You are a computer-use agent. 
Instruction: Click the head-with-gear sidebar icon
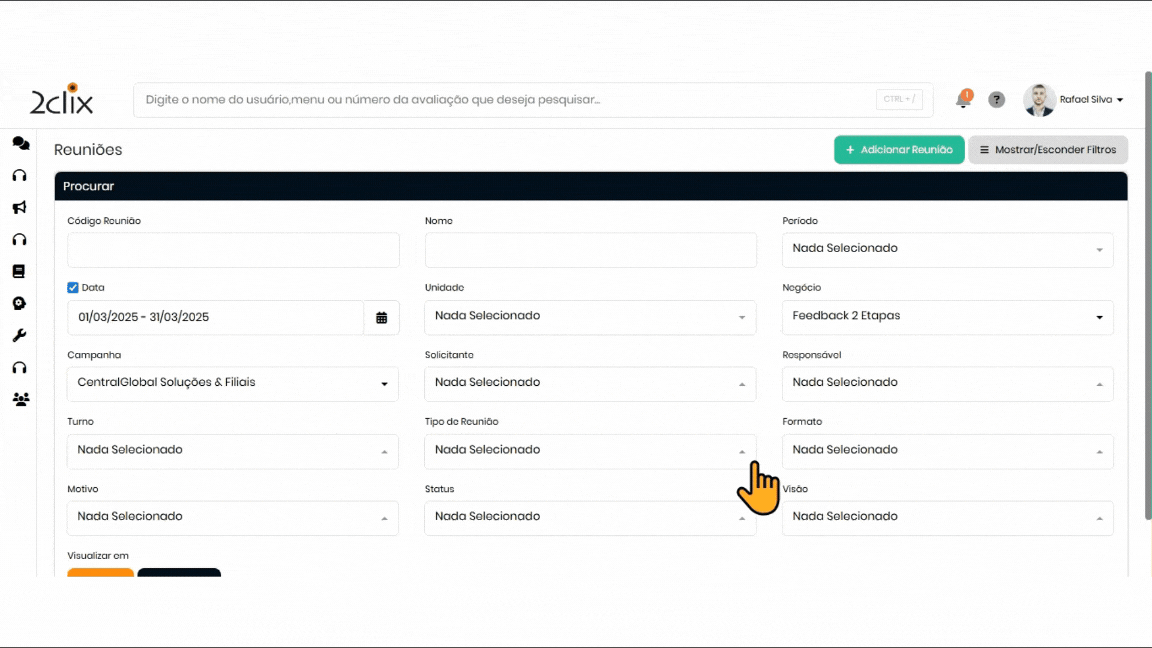19,303
